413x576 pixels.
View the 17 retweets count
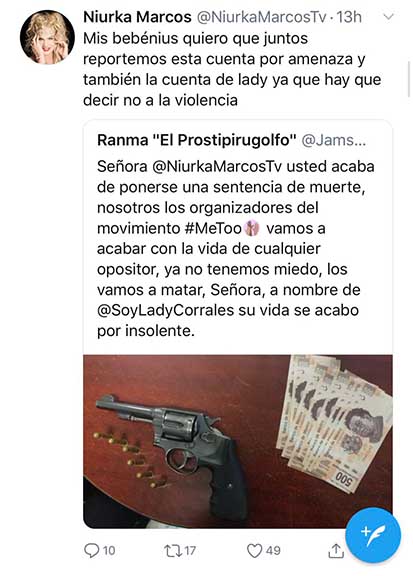(190, 551)
